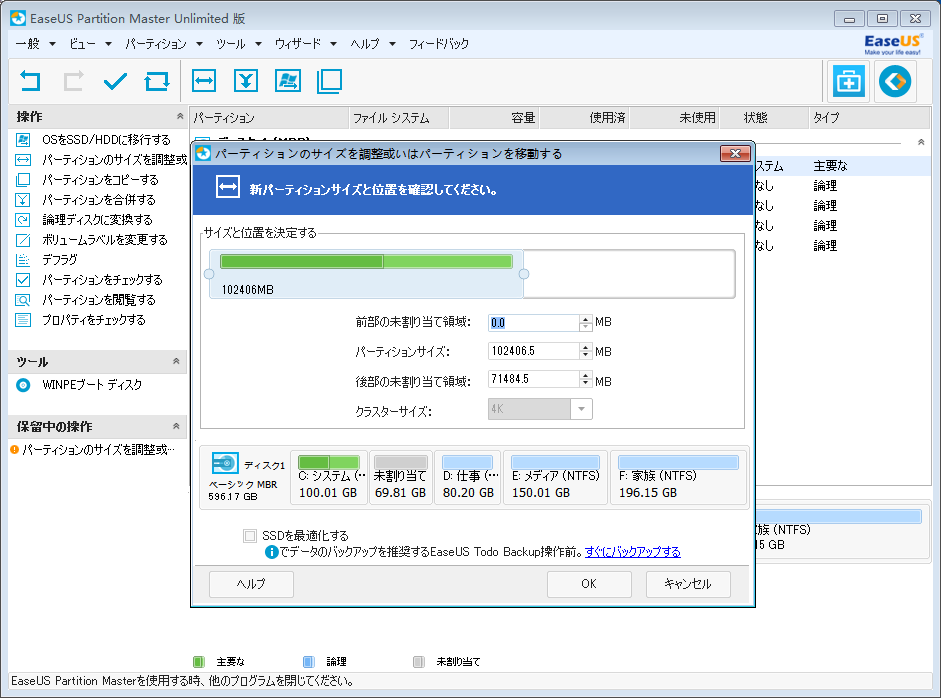Click the 容量 column header
Image resolution: width=941 pixels, height=698 pixels.
point(495,118)
